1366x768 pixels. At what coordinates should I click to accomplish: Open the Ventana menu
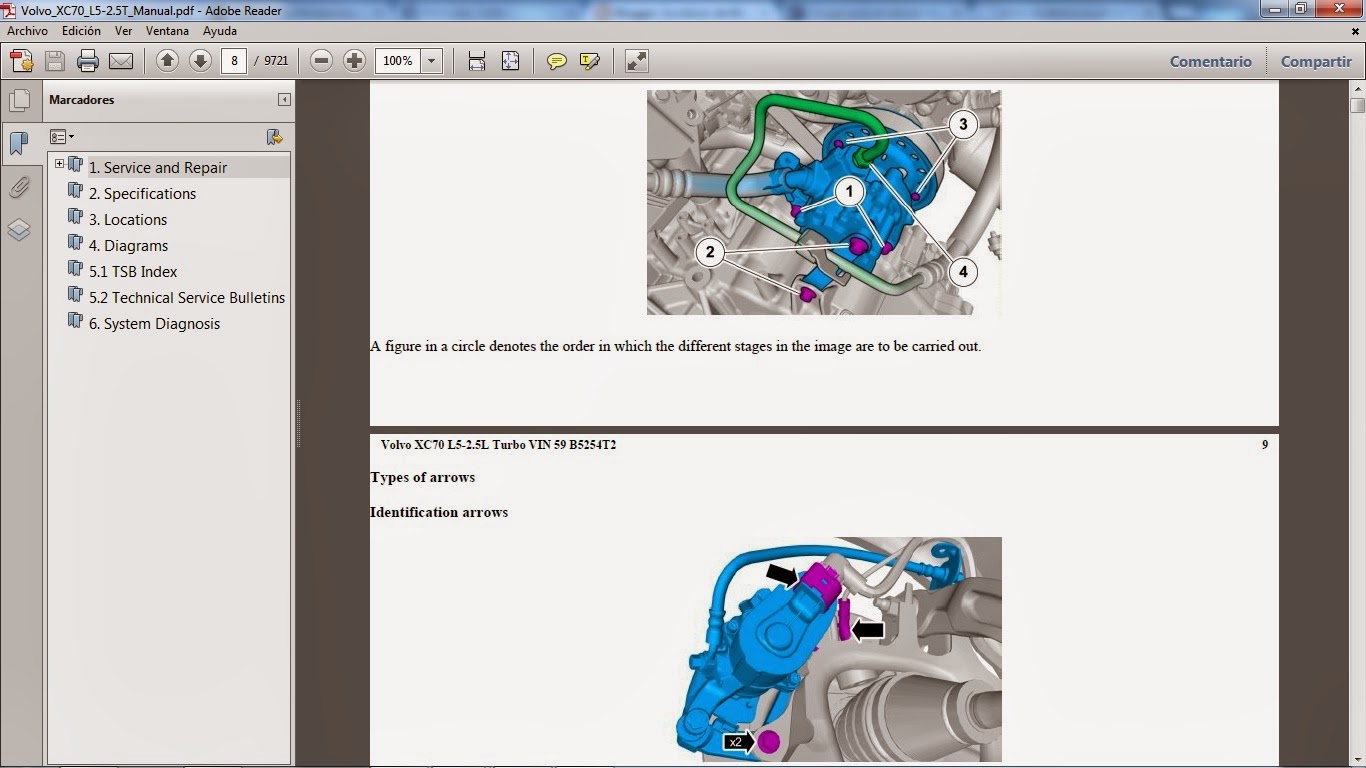[x=167, y=31]
